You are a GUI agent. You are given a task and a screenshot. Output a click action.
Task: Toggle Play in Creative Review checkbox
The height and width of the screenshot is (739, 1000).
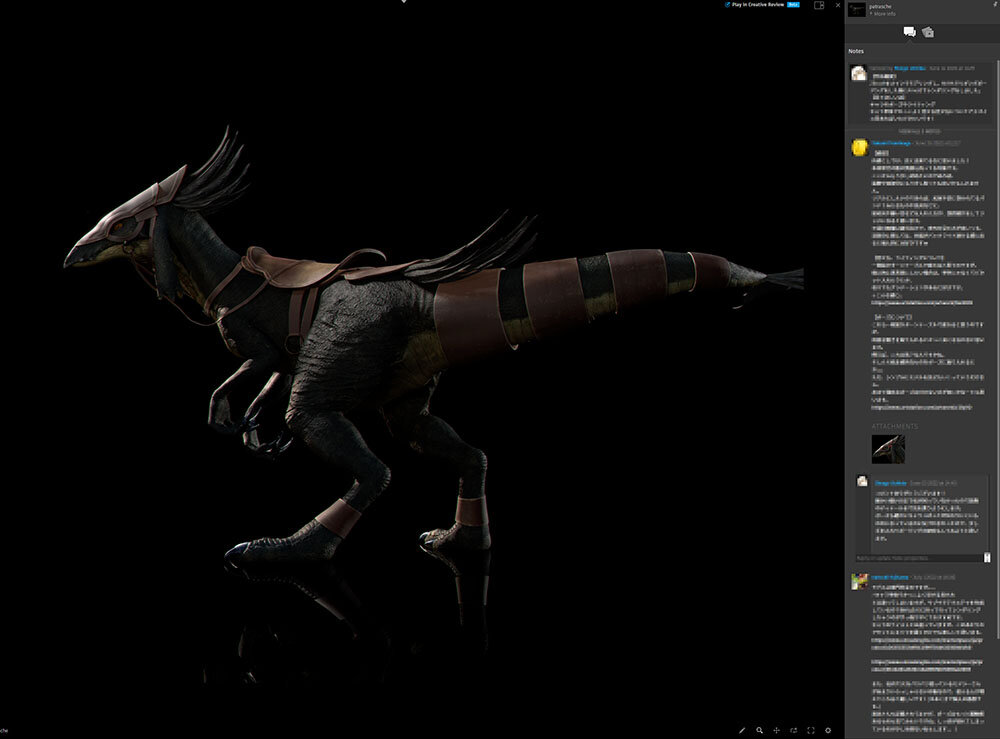(727, 5)
